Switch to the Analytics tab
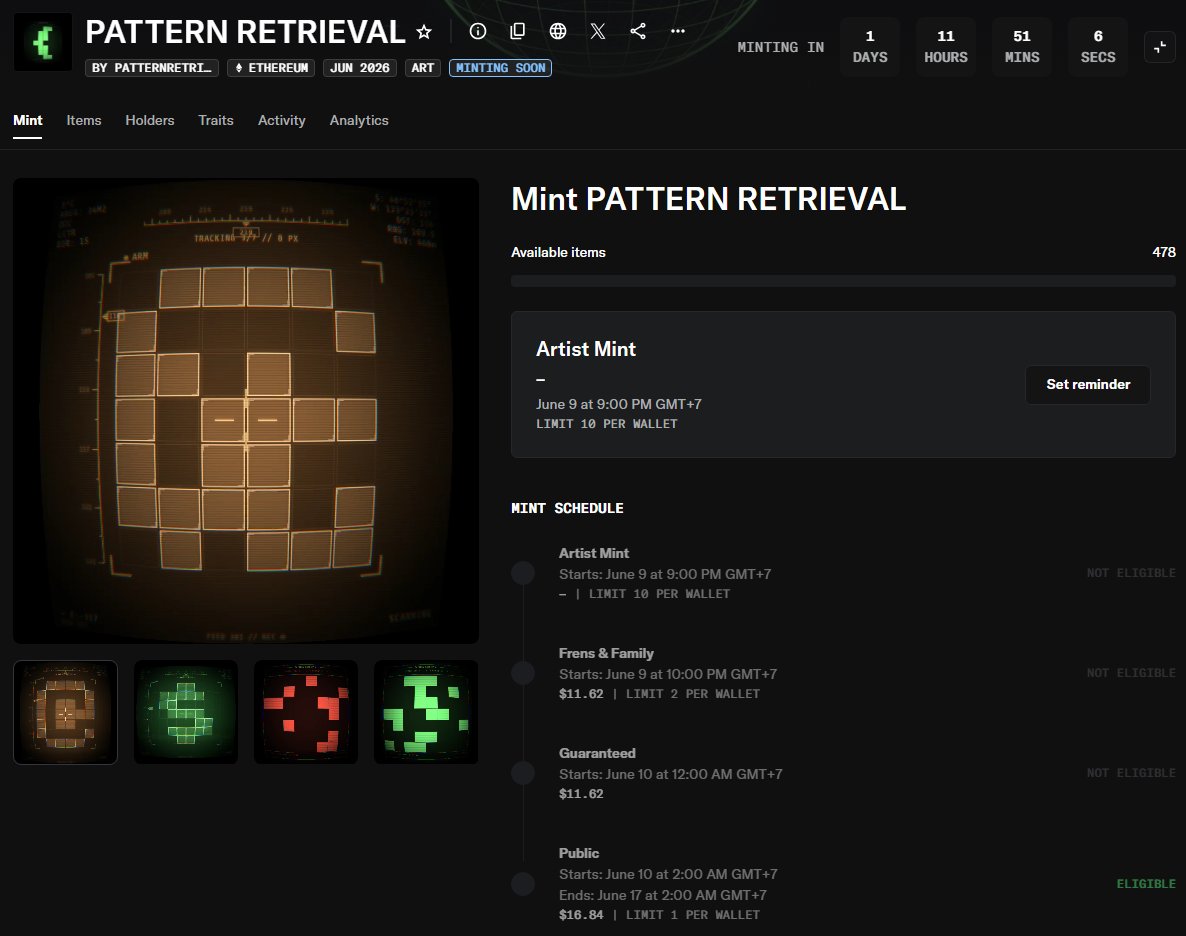 (359, 120)
